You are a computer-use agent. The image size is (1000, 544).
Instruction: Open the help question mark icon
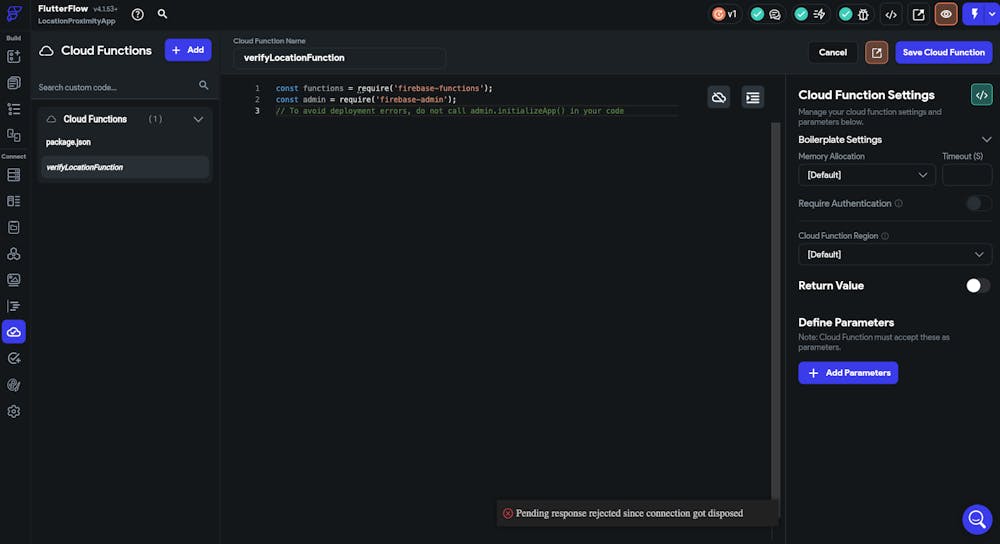[138, 14]
